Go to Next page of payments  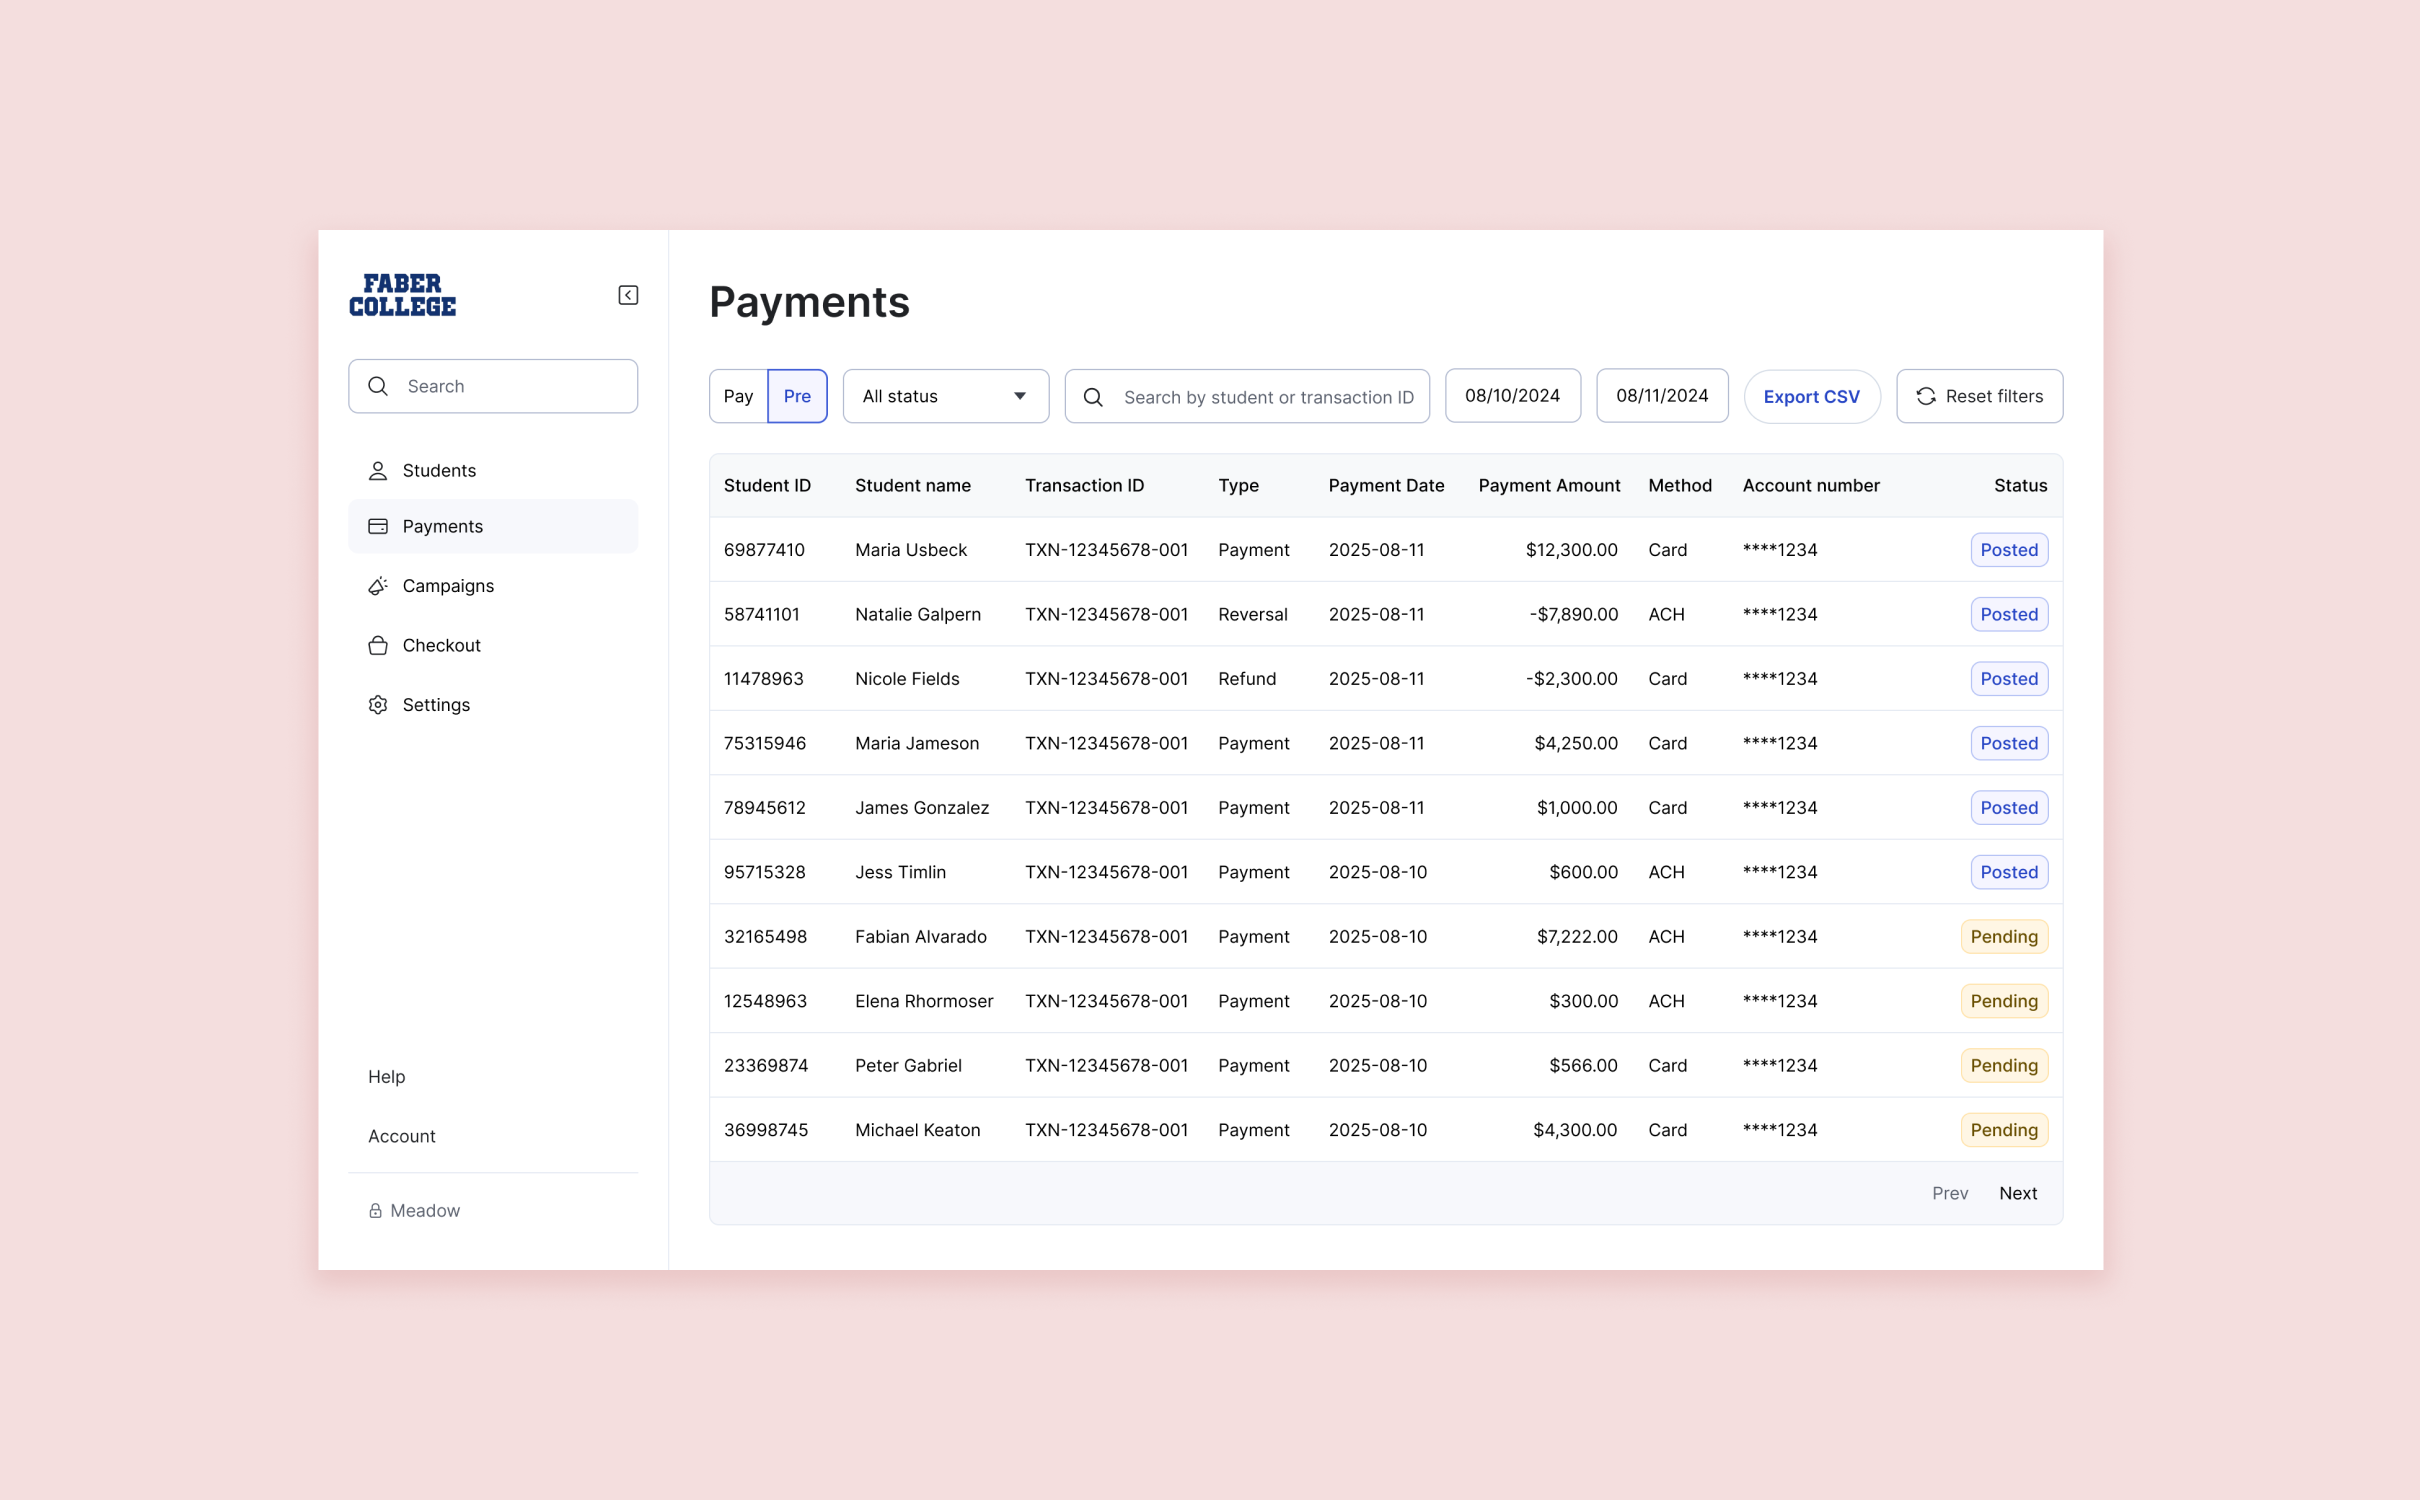(2017, 1193)
